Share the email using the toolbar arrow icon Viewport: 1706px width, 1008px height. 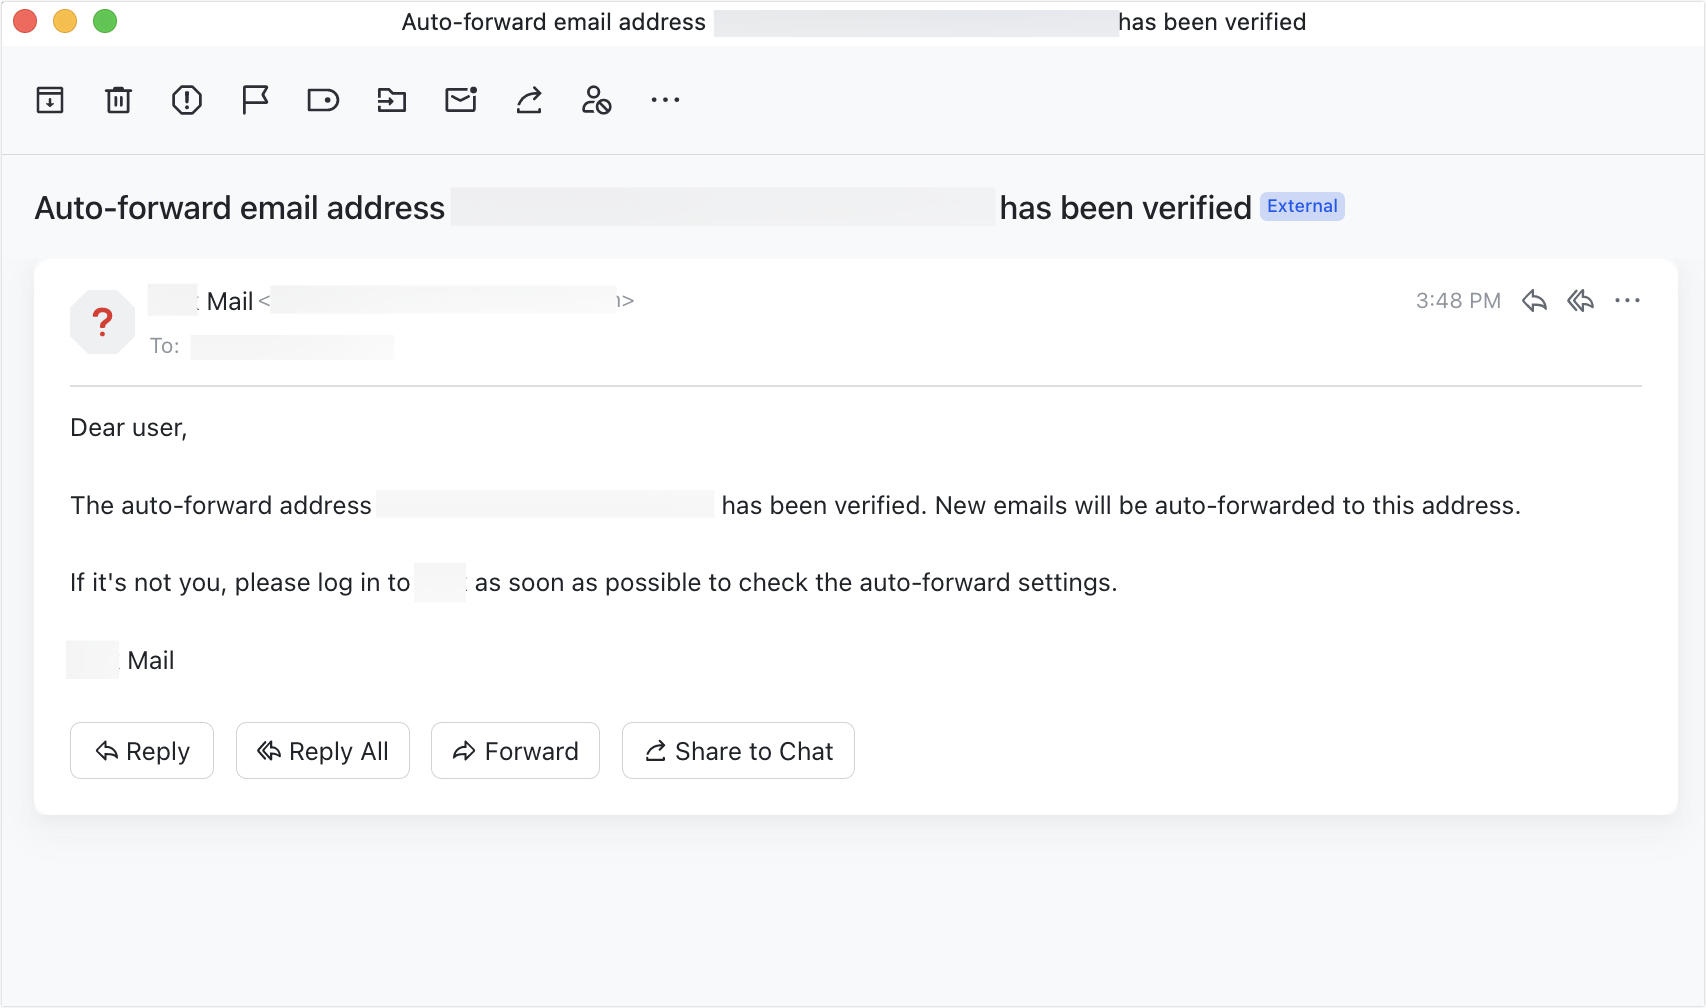[x=529, y=100]
